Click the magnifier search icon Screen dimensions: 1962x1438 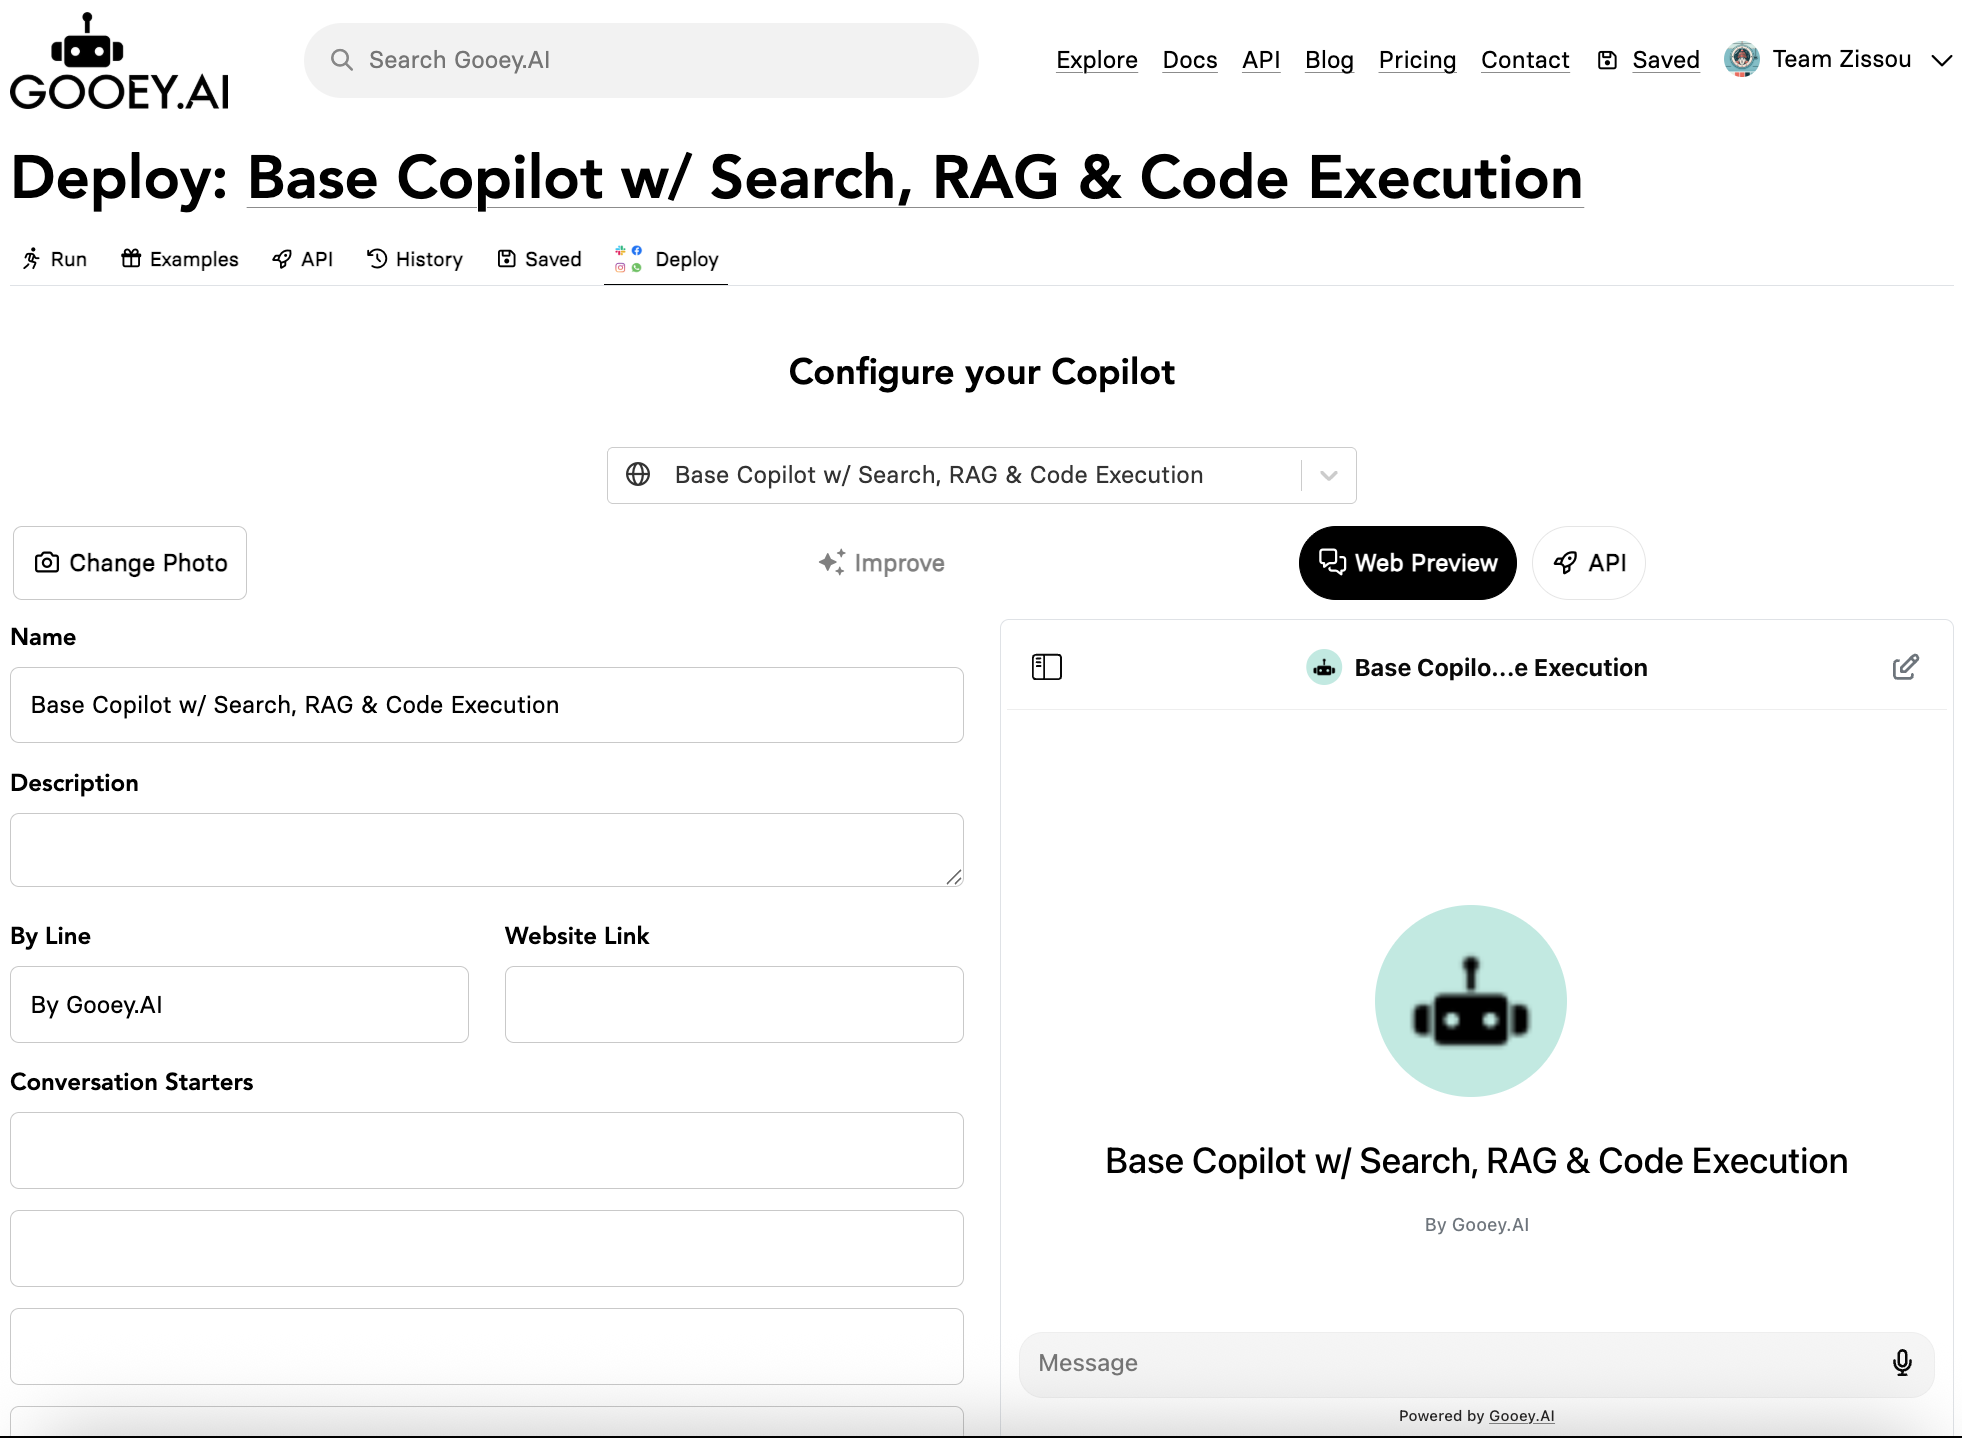click(x=342, y=60)
